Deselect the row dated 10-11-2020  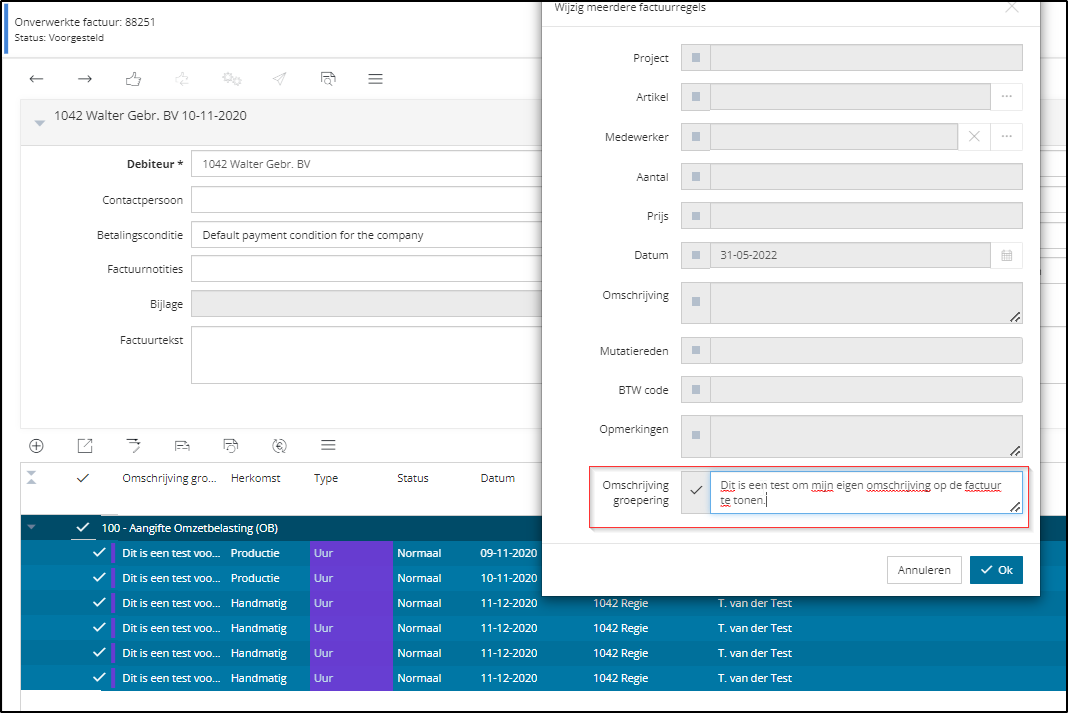pyautogui.click(x=99, y=577)
